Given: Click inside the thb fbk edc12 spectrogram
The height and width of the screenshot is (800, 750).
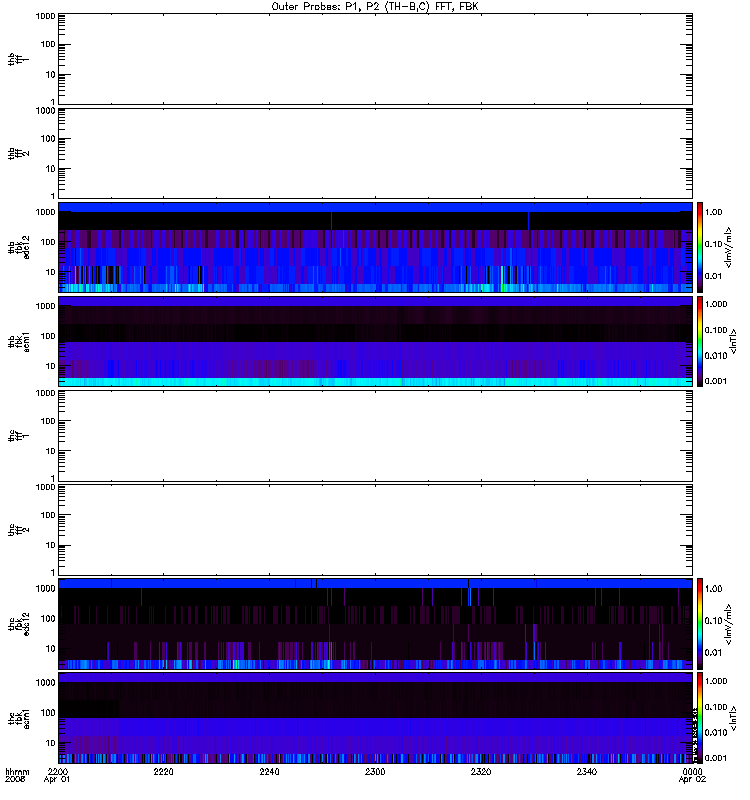Looking at the screenshot, I should click(375, 247).
